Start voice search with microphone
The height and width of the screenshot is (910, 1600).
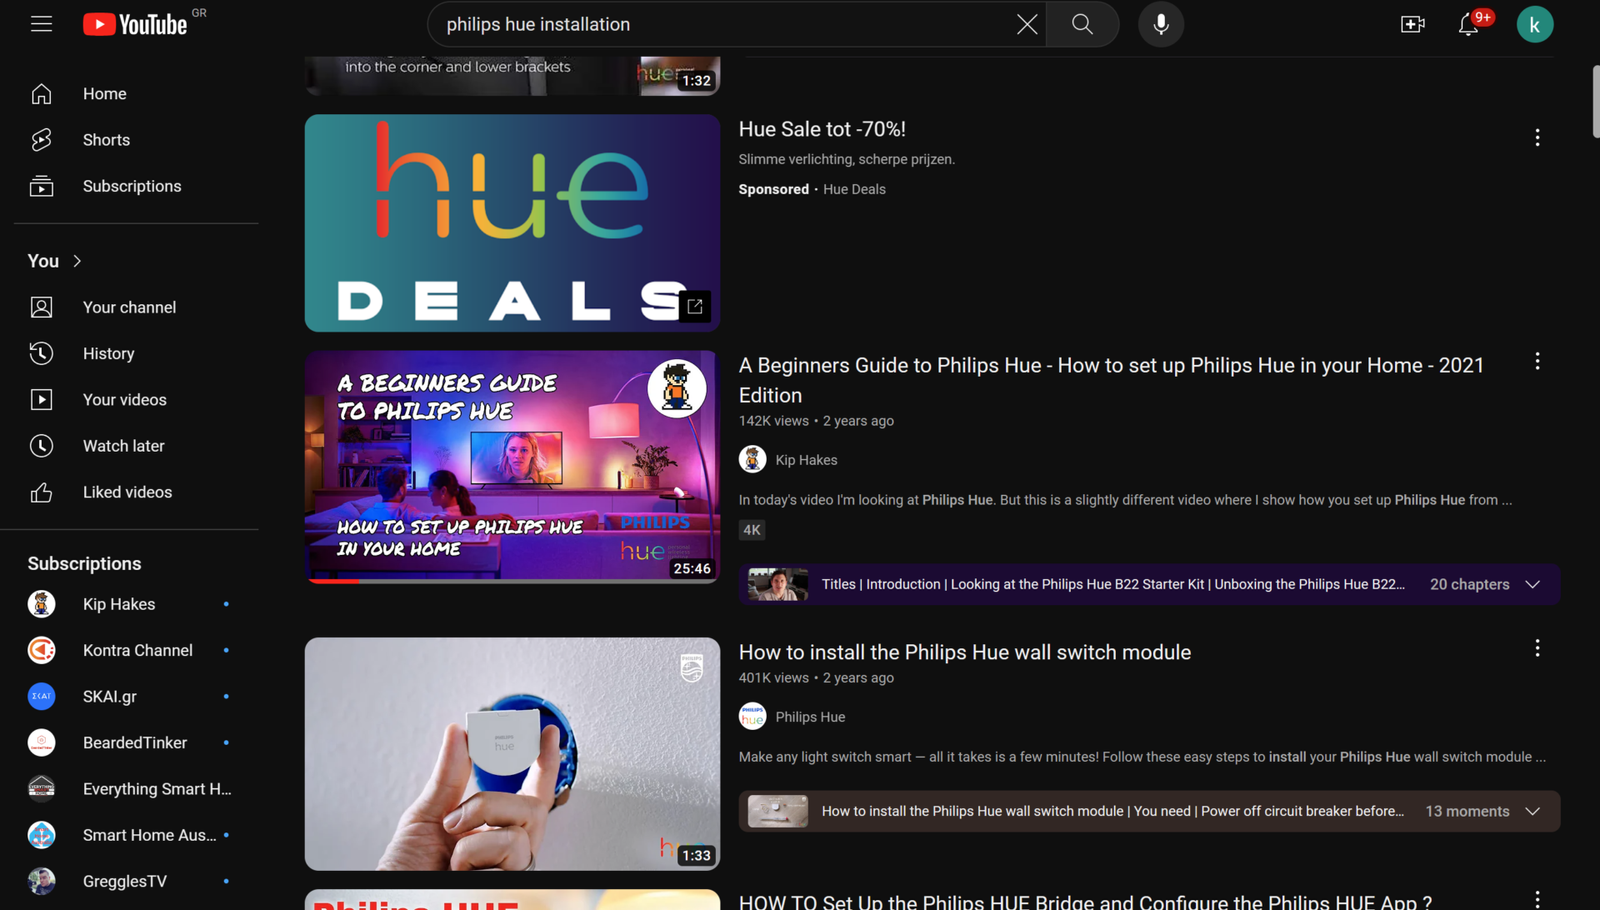coord(1161,24)
